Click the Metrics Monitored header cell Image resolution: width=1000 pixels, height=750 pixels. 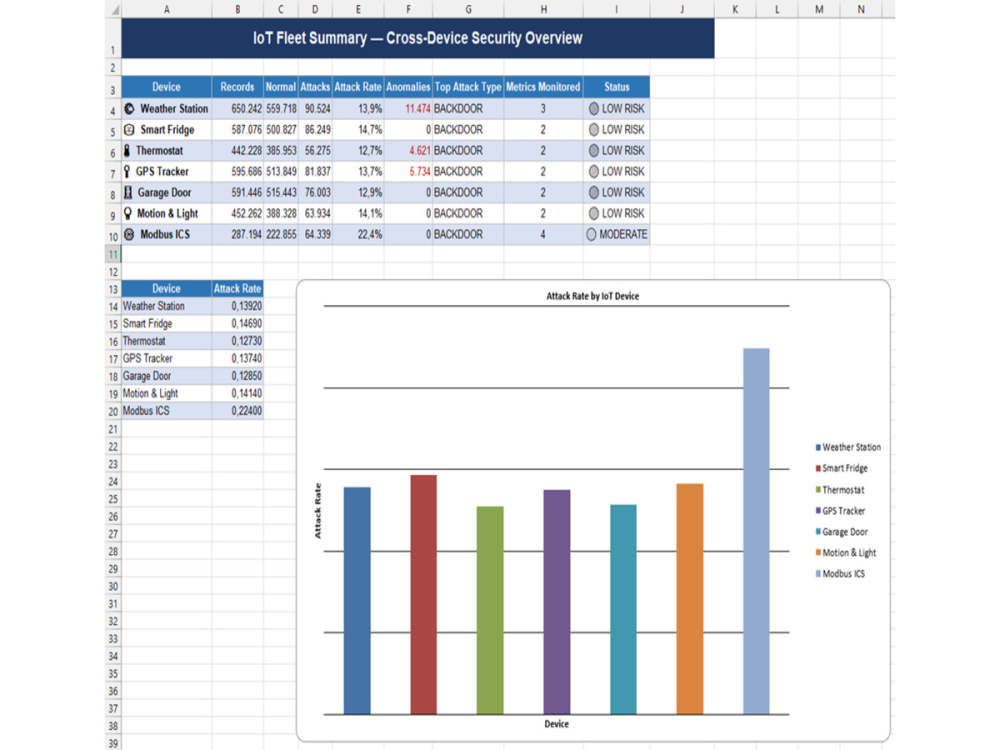click(543, 87)
